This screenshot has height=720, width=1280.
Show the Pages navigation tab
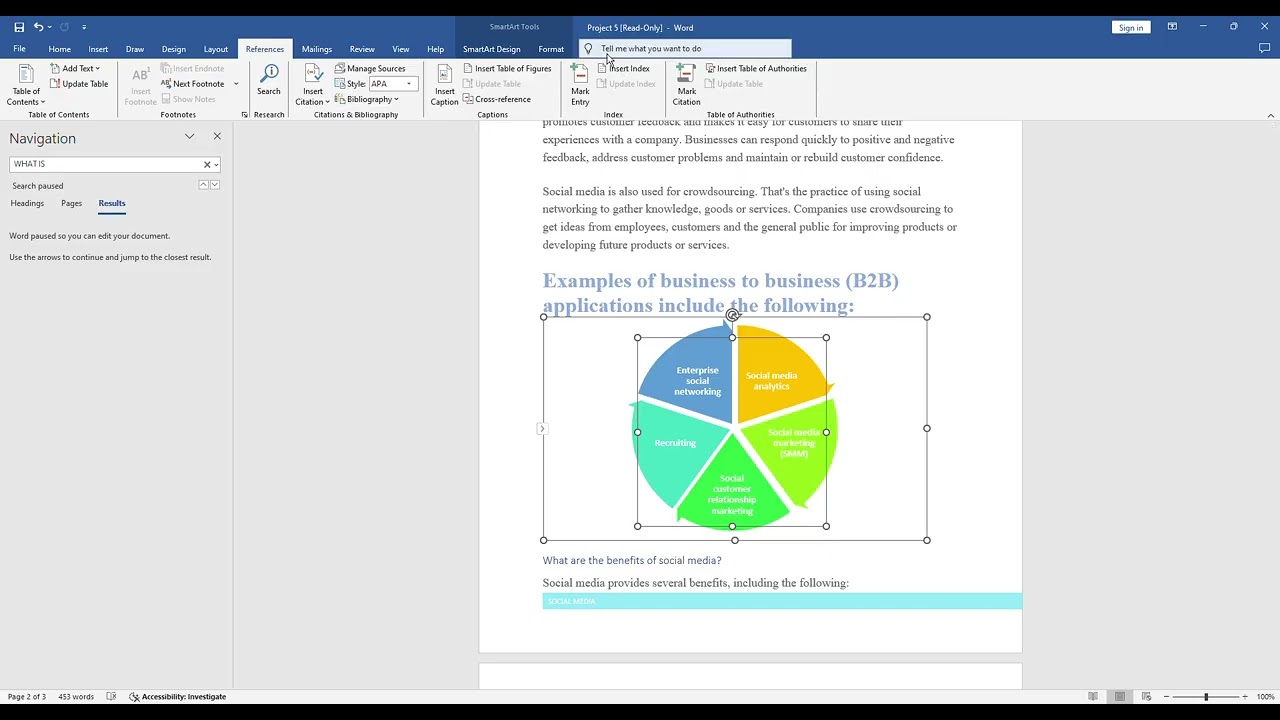point(71,203)
